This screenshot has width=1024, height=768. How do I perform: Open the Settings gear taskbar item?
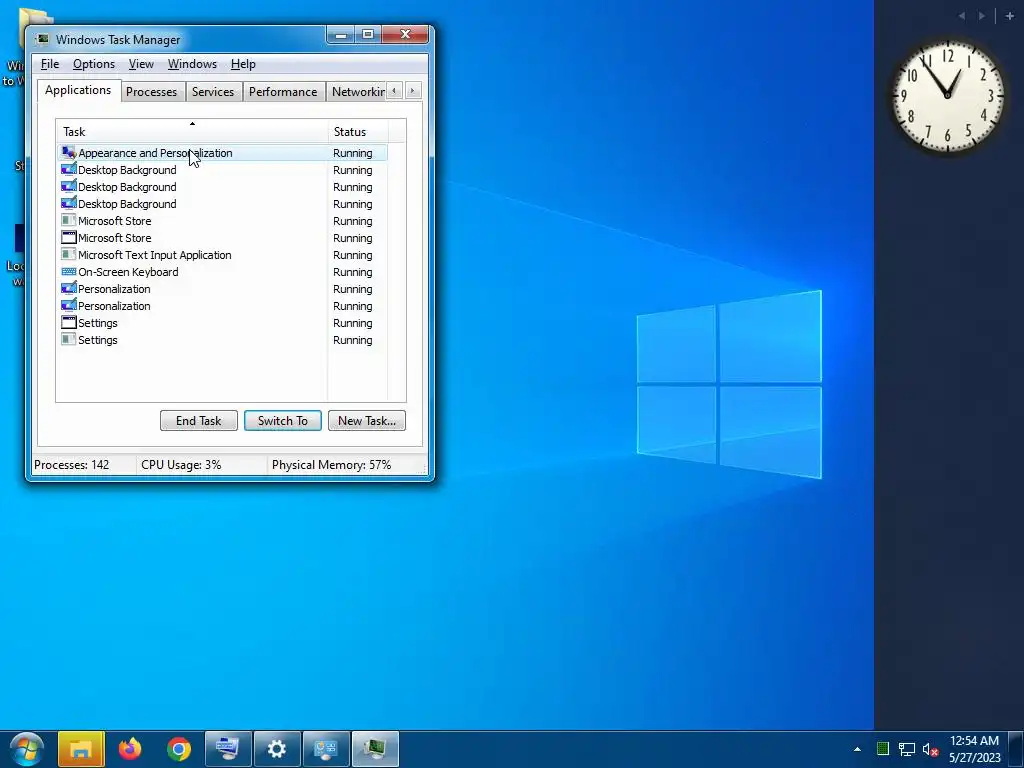277,748
